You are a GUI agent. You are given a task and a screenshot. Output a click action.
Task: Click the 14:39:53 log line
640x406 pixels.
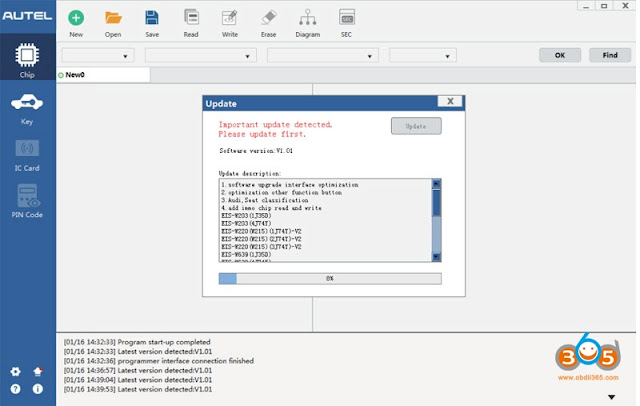(x=138, y=389)
